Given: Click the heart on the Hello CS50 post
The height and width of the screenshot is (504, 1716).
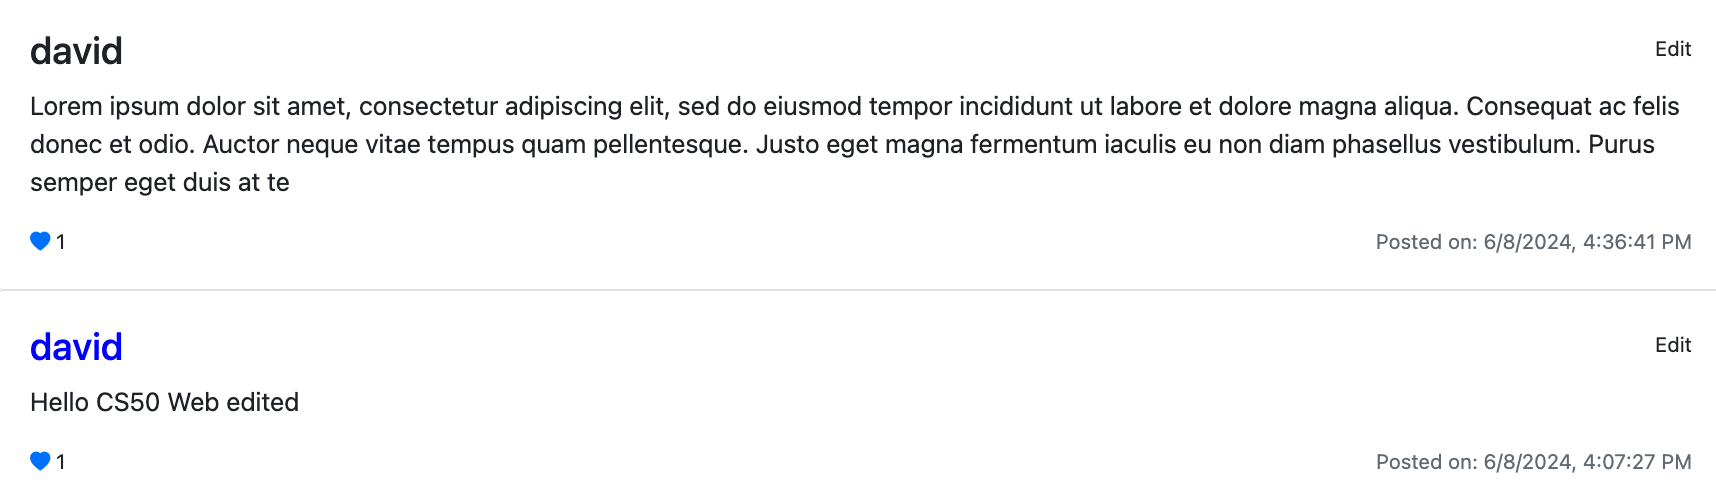Looking at the screenshot, I should [x=40, y=461].
